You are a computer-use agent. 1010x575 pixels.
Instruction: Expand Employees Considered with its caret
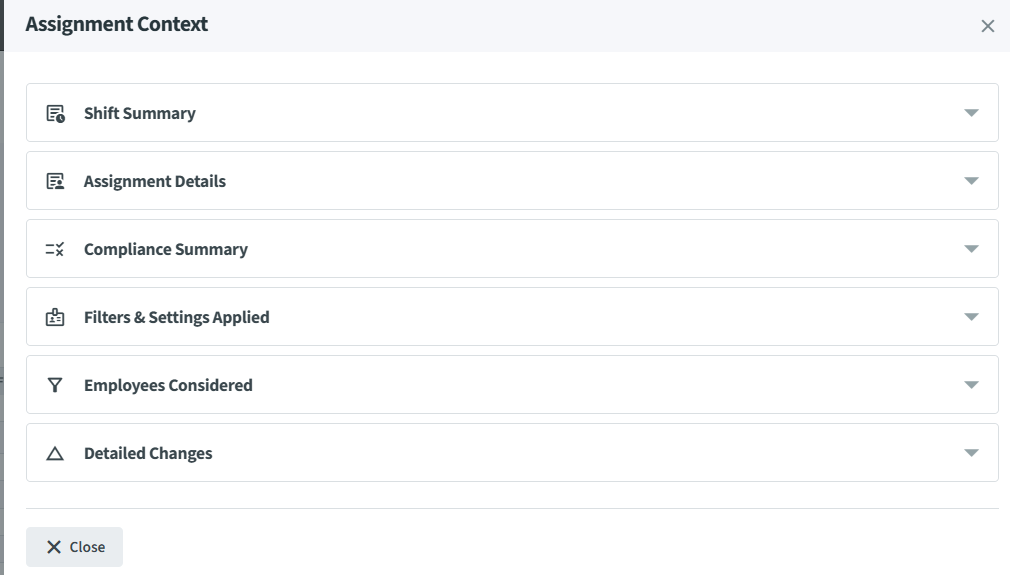(970, 385)
